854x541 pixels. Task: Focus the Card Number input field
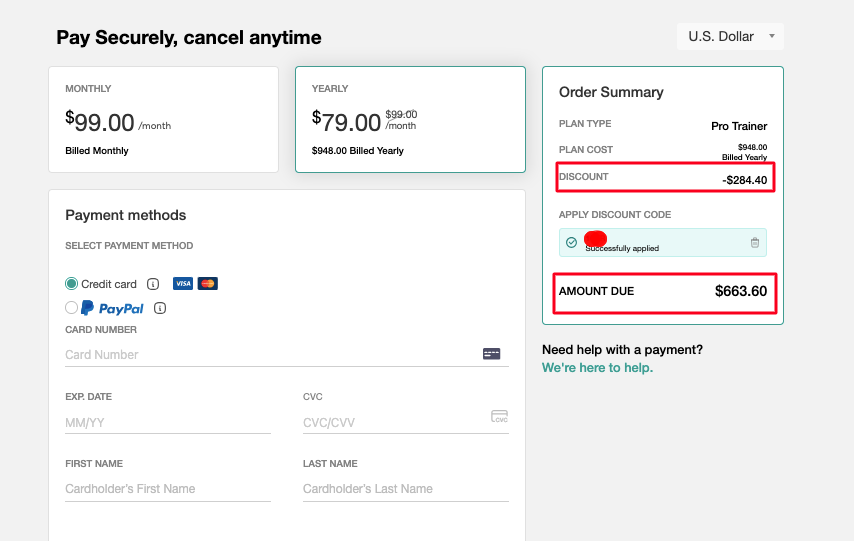tap(270, 355)
